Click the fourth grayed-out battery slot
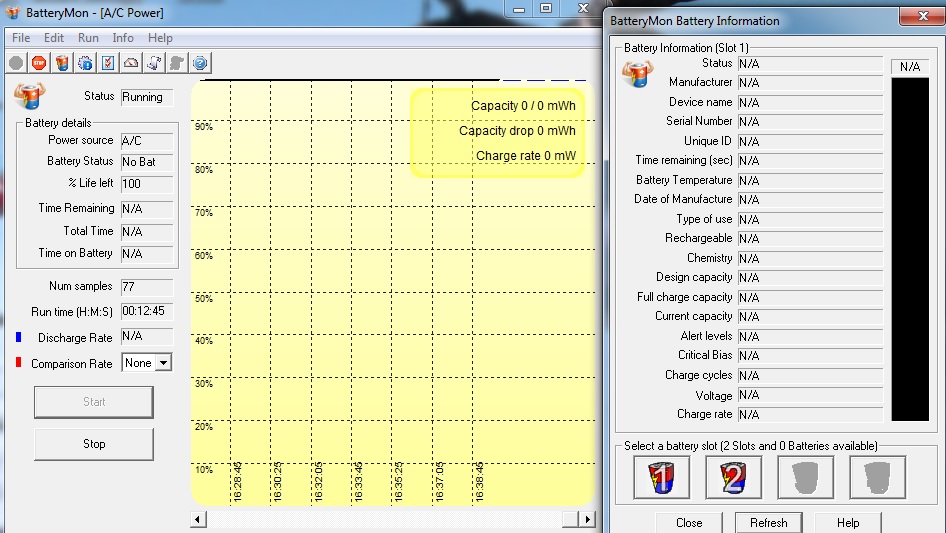 click(x=877, y=477)
